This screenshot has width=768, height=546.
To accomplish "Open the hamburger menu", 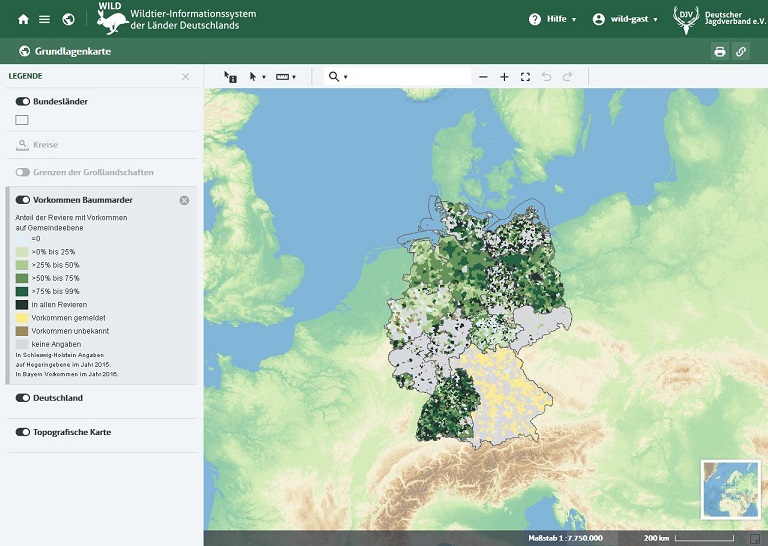I will (45, 19).
